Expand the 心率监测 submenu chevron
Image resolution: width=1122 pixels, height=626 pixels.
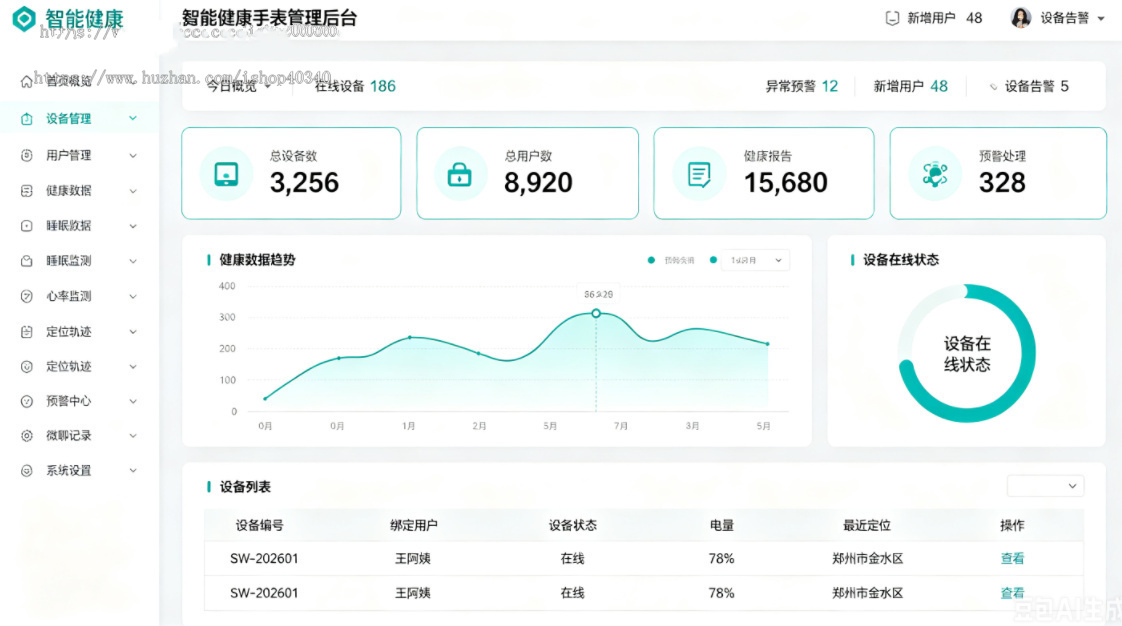(133, 295)
